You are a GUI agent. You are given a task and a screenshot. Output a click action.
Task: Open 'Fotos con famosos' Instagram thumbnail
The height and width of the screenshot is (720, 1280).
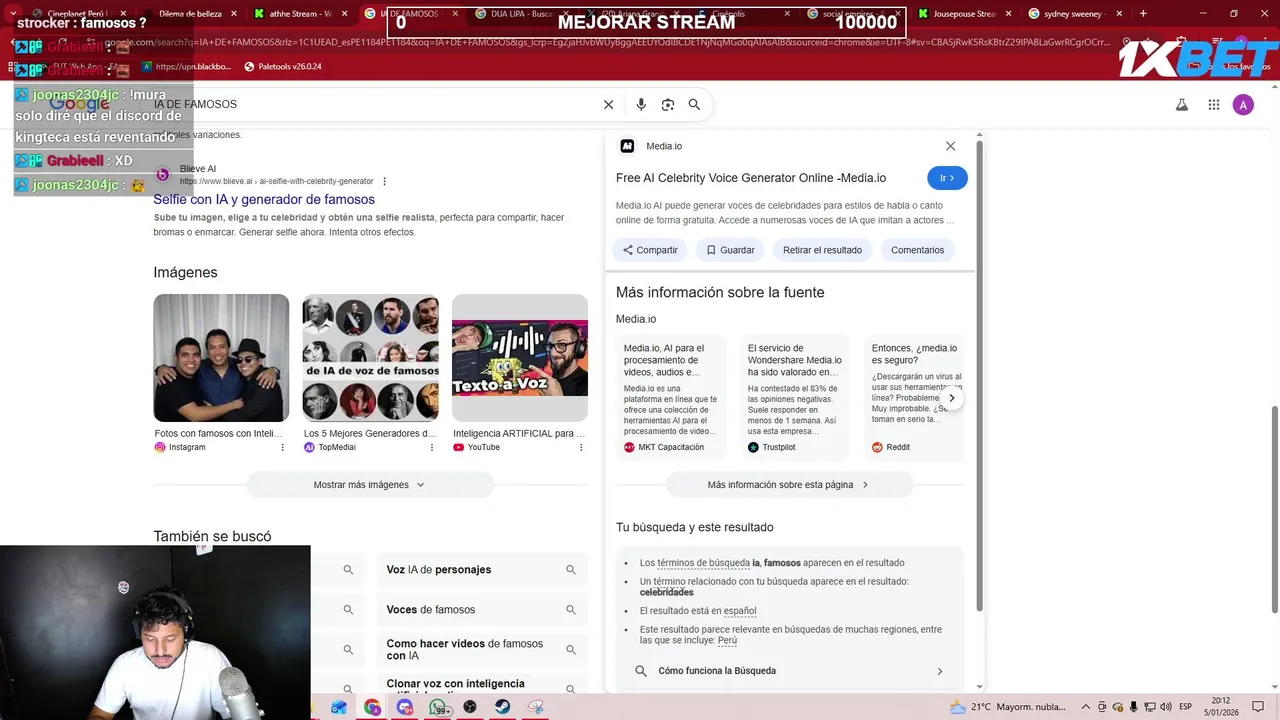click(x=221, y=358)
